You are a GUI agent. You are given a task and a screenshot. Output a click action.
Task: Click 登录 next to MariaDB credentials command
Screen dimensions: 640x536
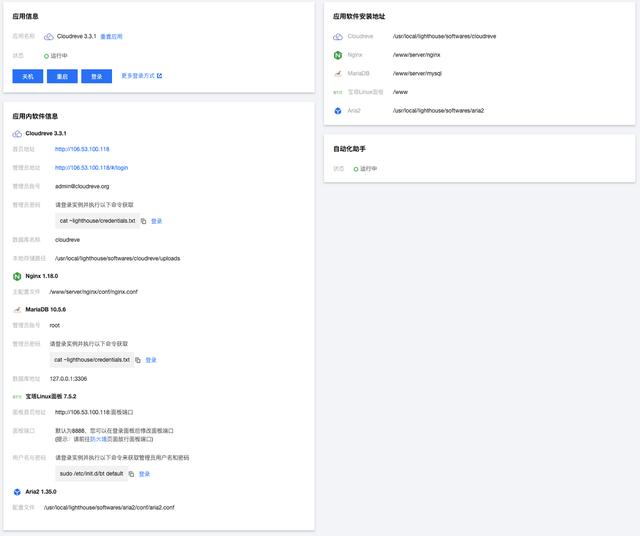pyautogui.click(x=151, y=360)
